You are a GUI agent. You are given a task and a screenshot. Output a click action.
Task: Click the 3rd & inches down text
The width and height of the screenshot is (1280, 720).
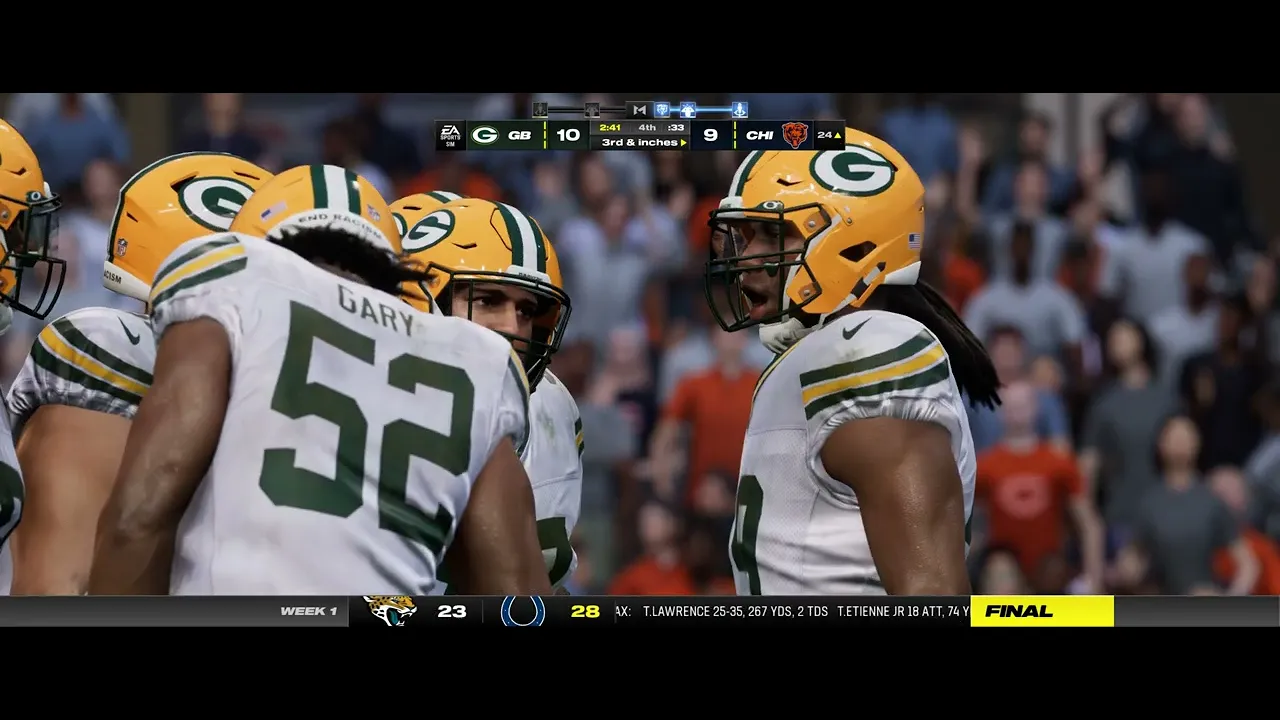pos(639,143)
